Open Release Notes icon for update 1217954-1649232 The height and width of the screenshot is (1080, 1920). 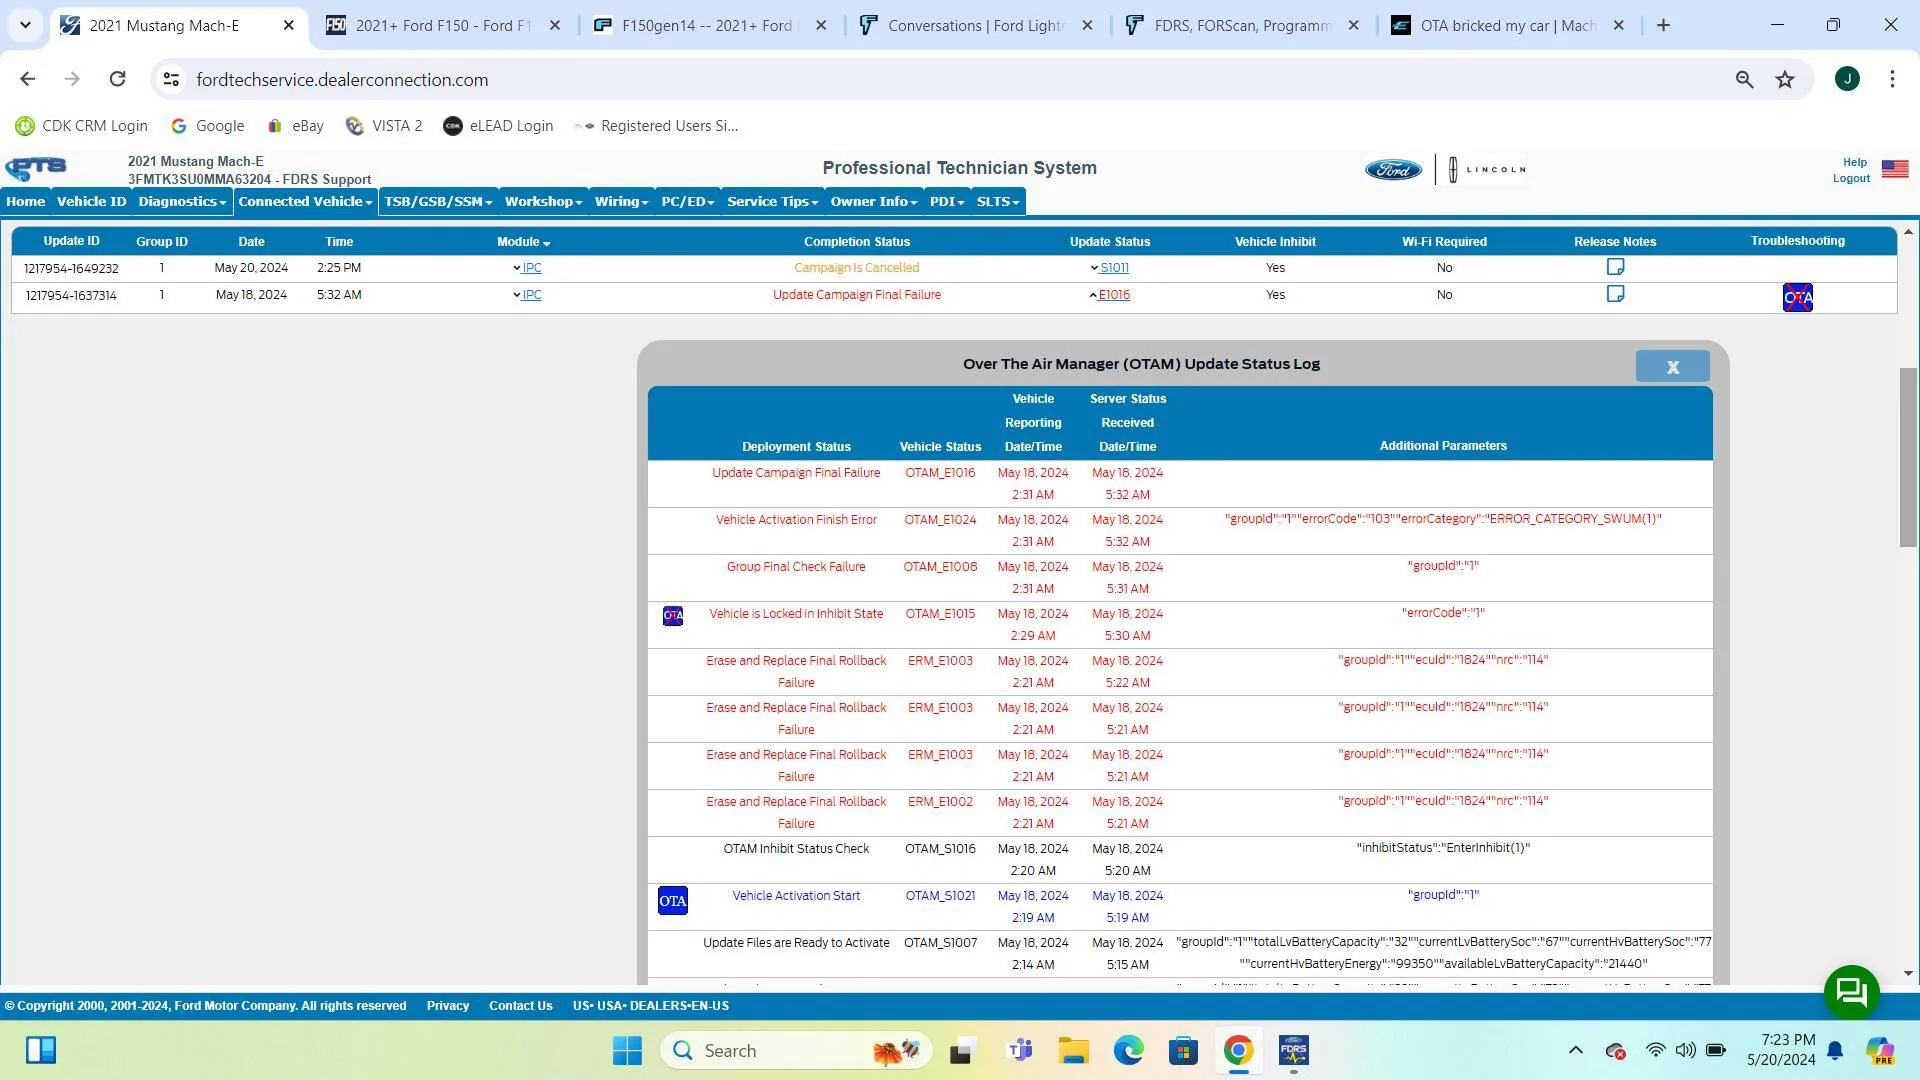pyautogui.click(x=1615, y=267)
